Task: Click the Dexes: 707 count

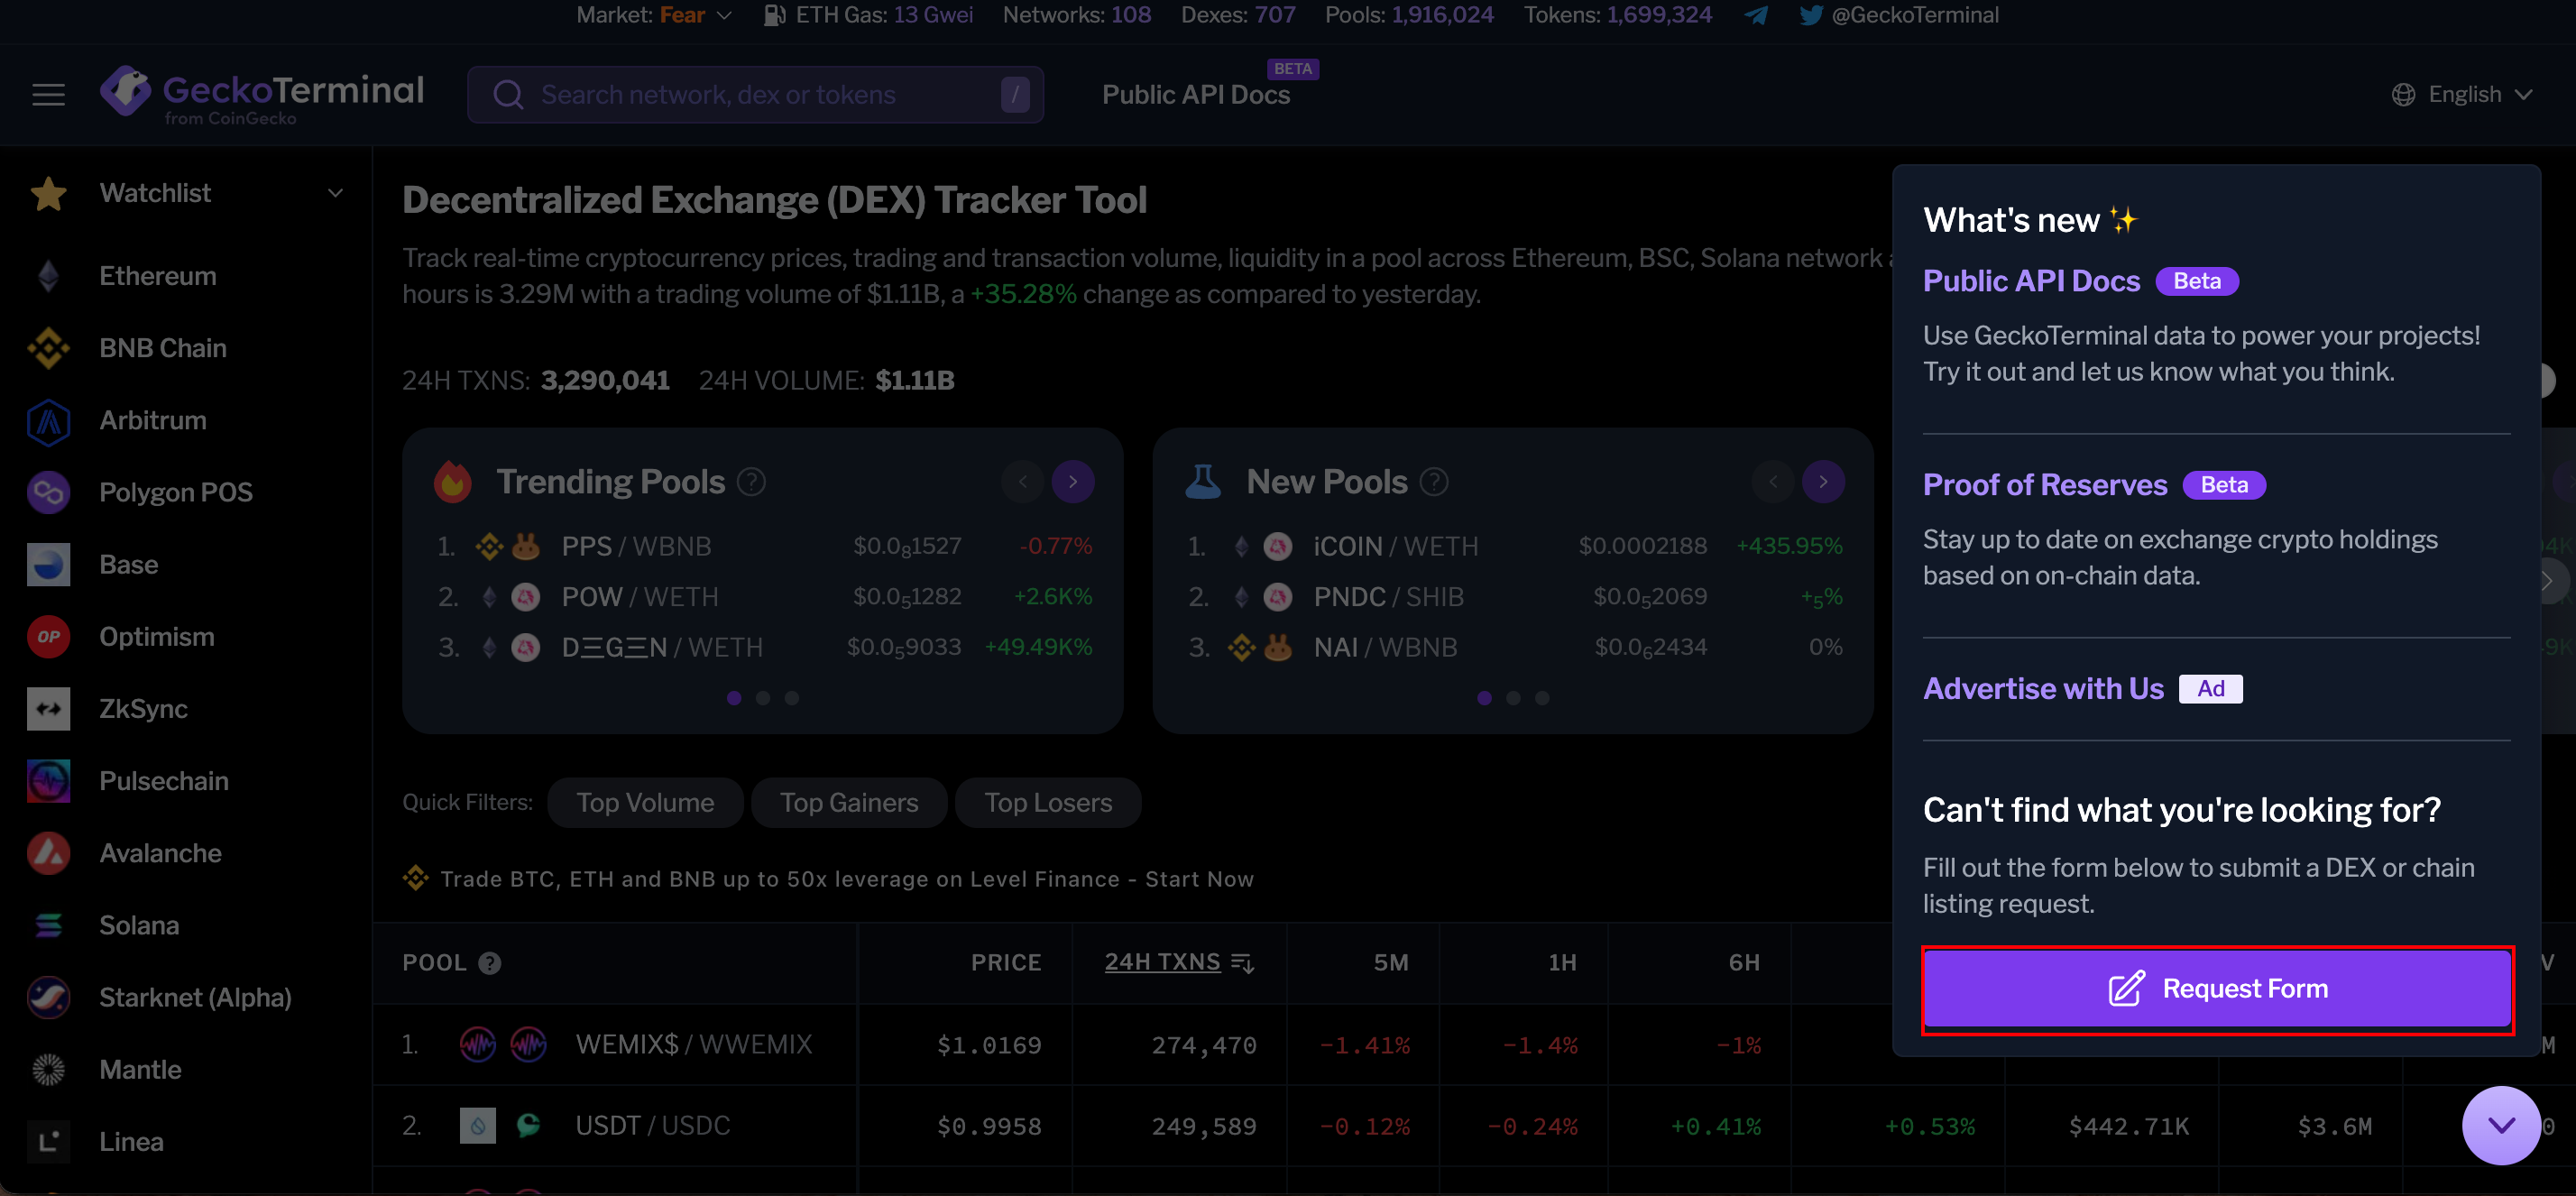Action: point(1238,15)
